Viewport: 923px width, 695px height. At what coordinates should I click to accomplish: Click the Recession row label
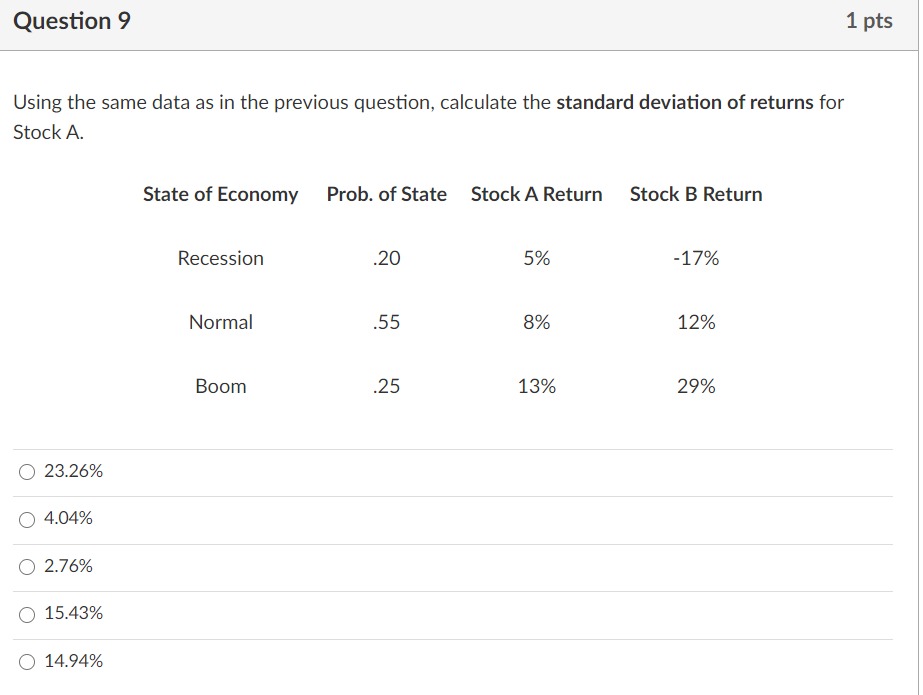[x=220, y=258]
